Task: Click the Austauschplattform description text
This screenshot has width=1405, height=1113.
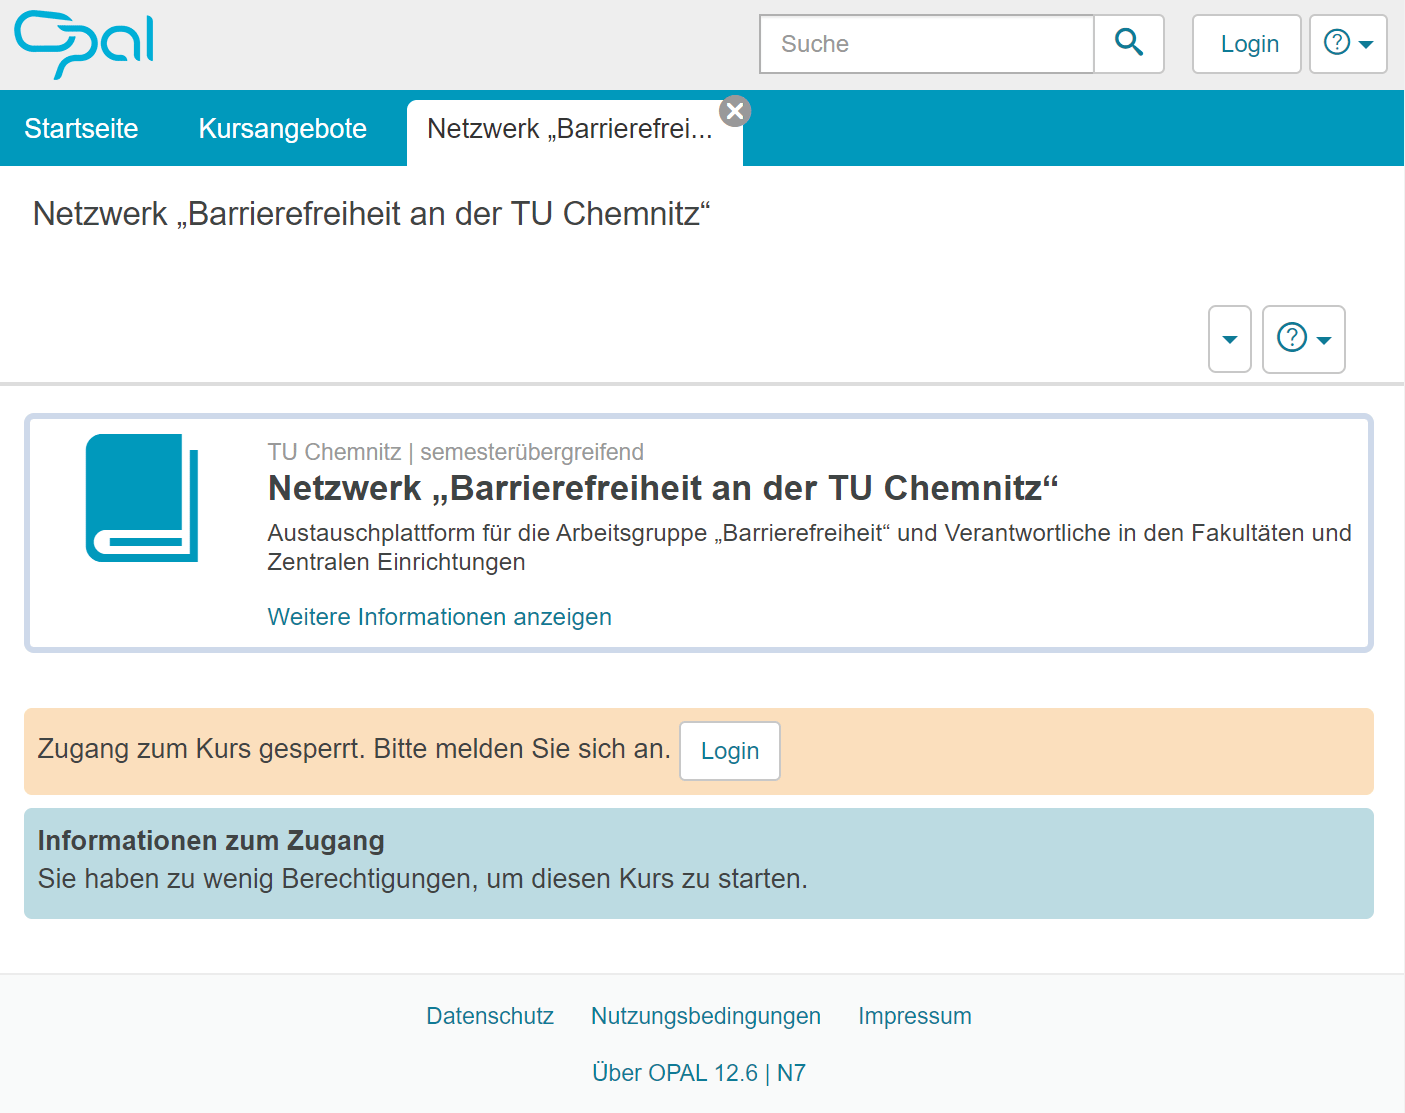Action: tap(809, 547)
